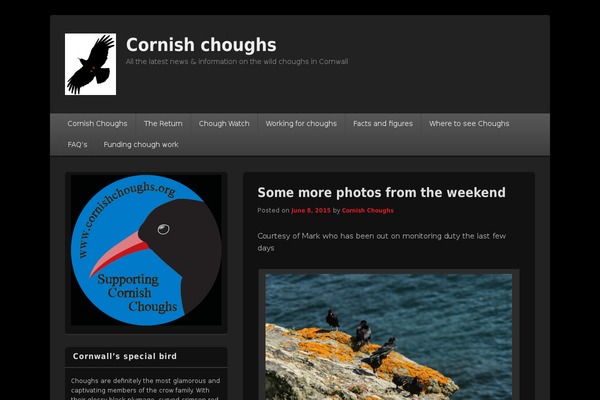Enlarge the choughs on rock photo
This screenshot has width=600, height=400.
click(388, 336)
